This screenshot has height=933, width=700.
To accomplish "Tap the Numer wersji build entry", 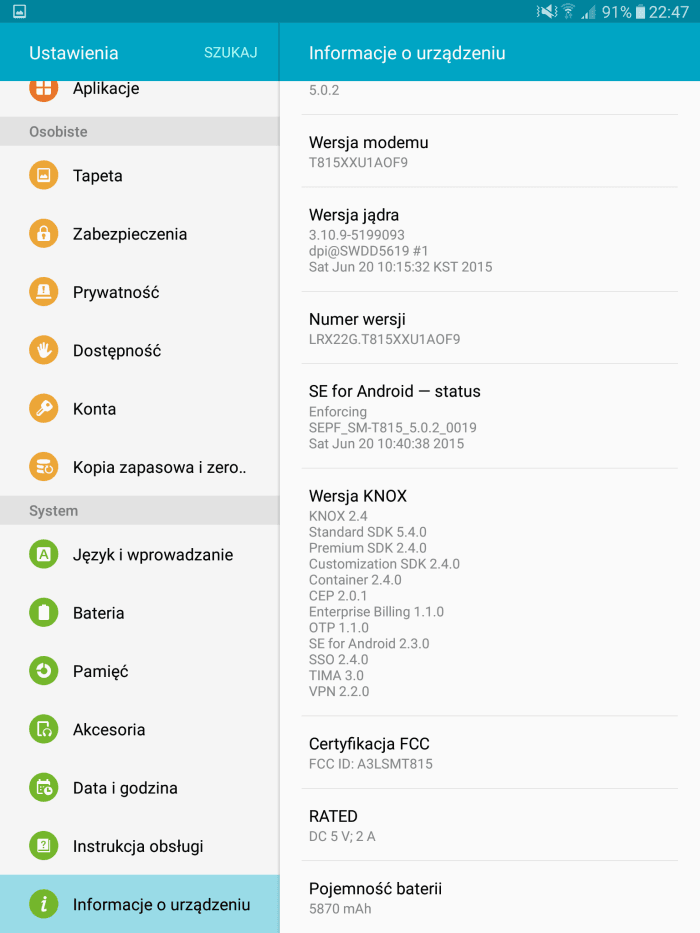I will click(x=489, y=328).
